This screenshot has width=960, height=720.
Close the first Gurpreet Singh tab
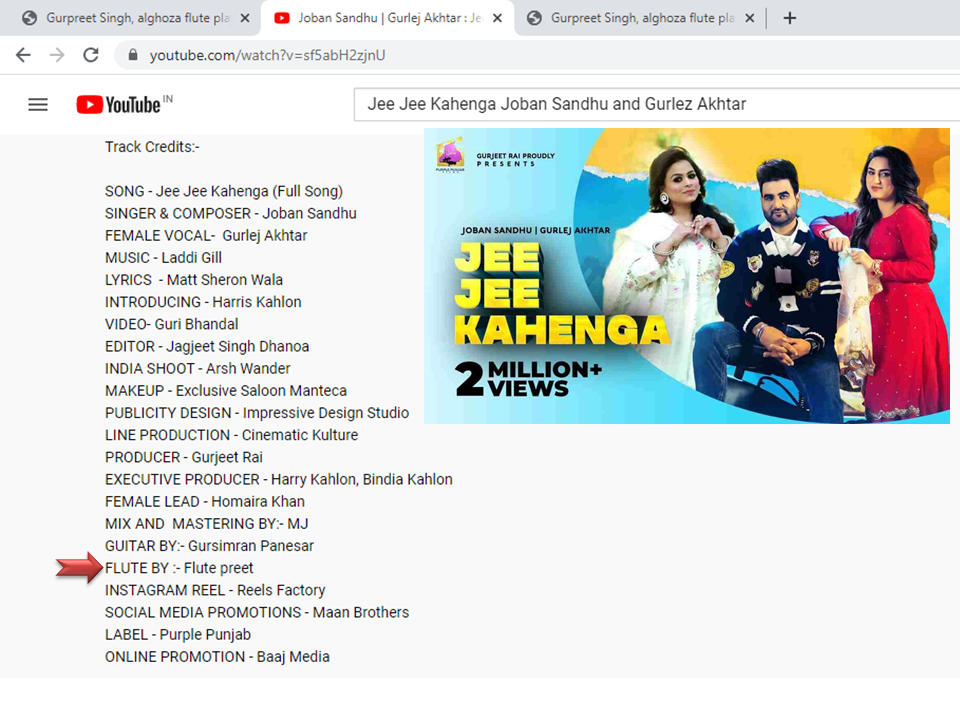coord(245,18)
